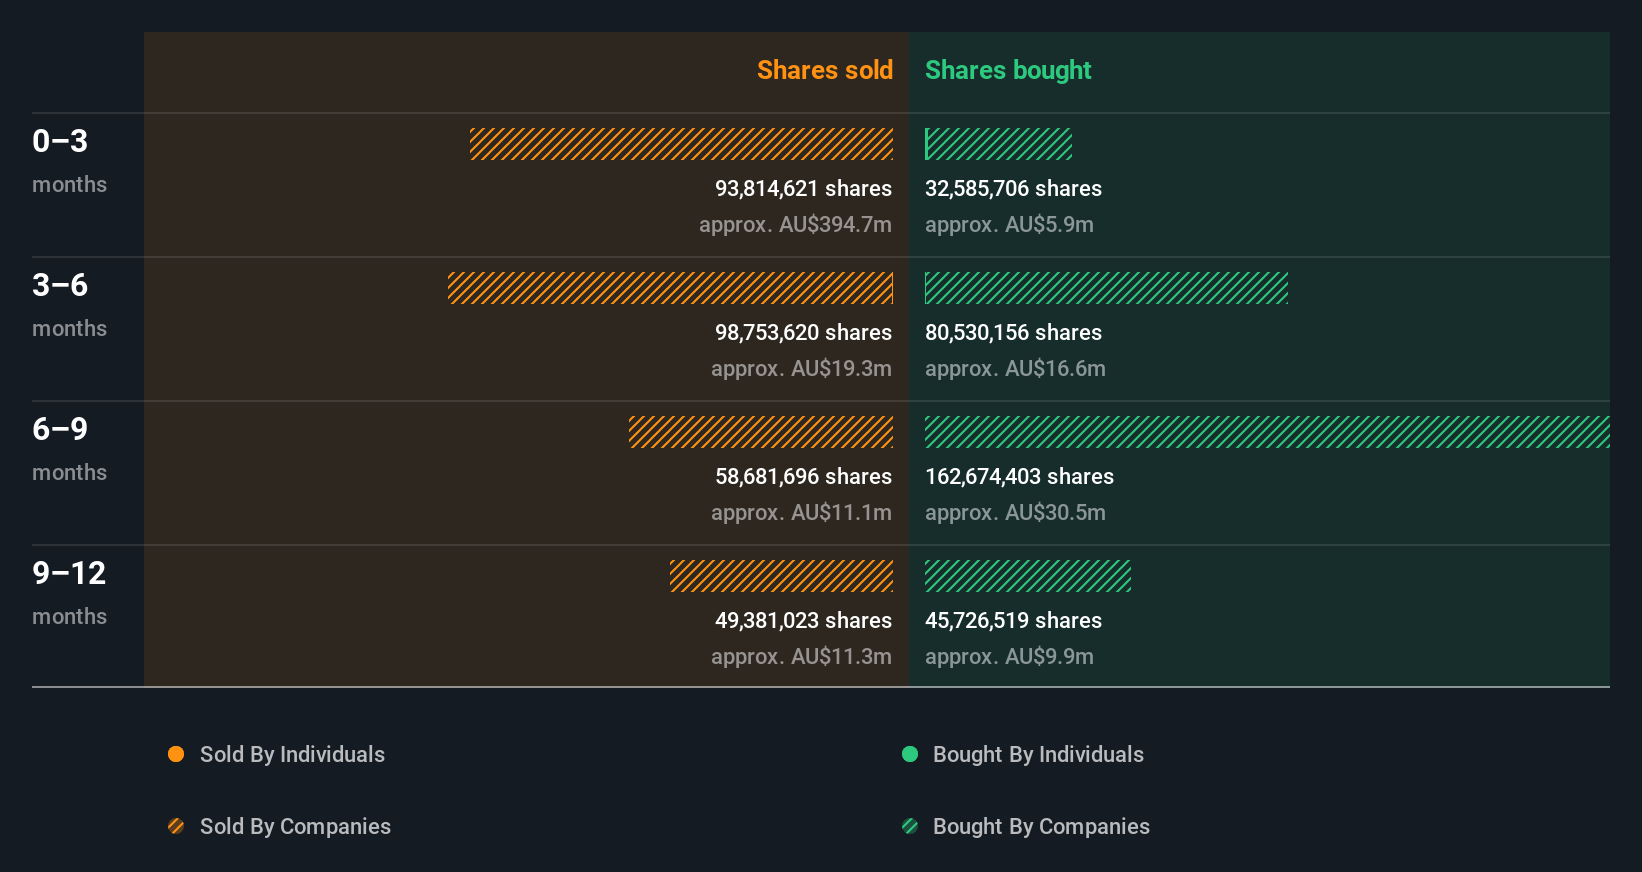
Task: Select the Sold By Individuals legend label
Action: [292, 754]
